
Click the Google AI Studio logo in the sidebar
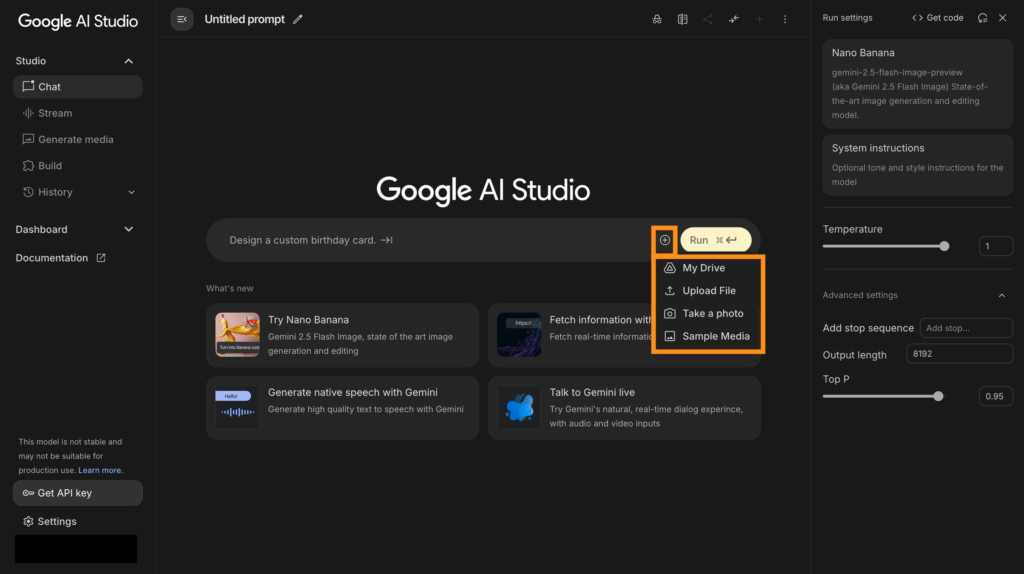pyautogui.click(x=78, y=21)
